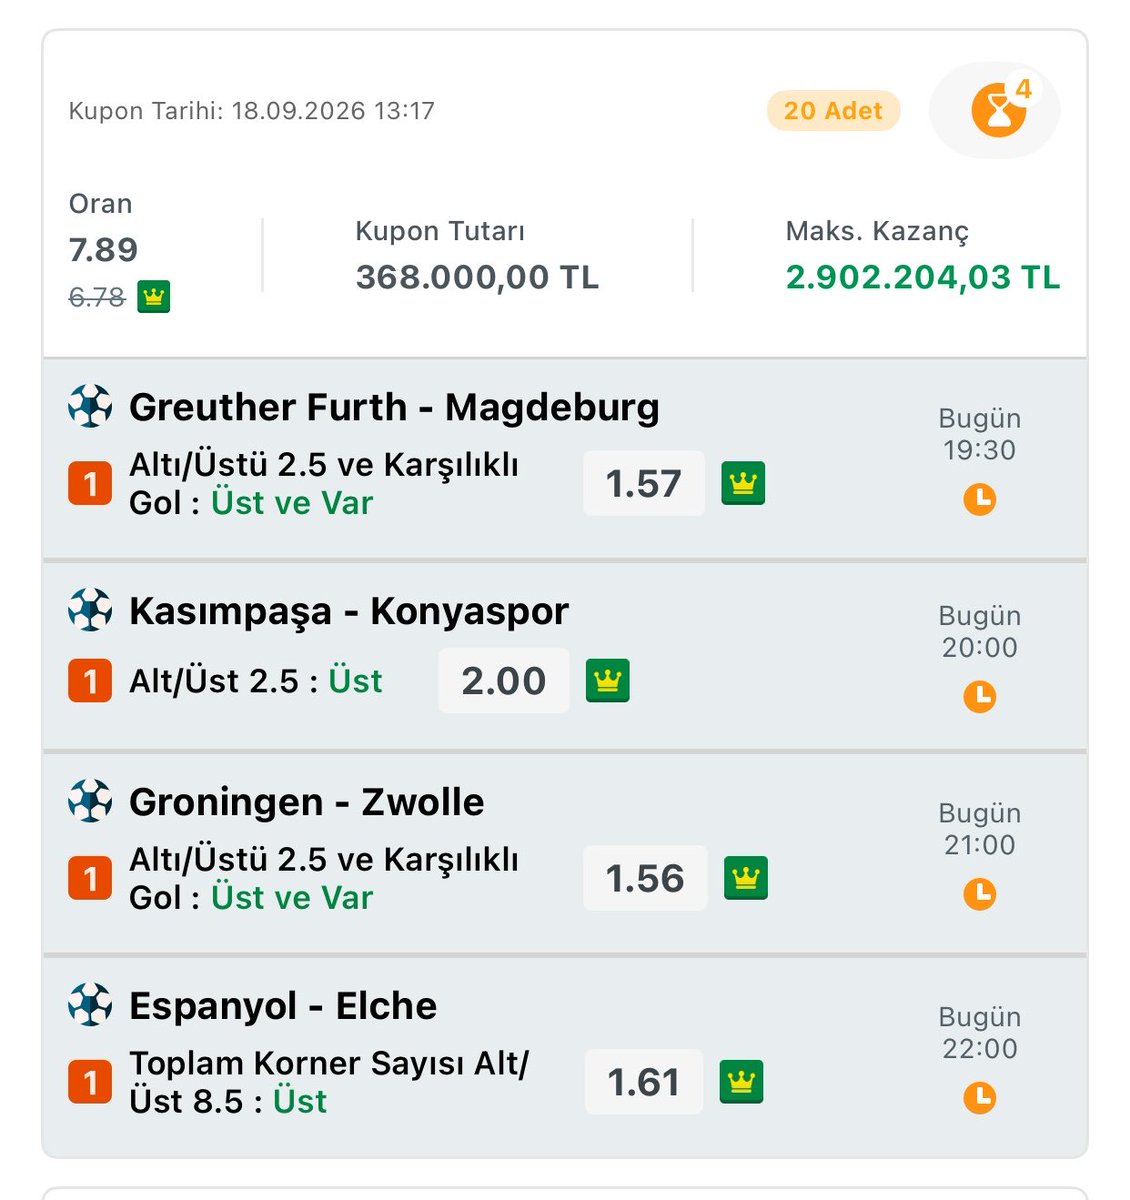Select the 1.57 odds box
This screenshot has width=1130, height=1200.
644,484
